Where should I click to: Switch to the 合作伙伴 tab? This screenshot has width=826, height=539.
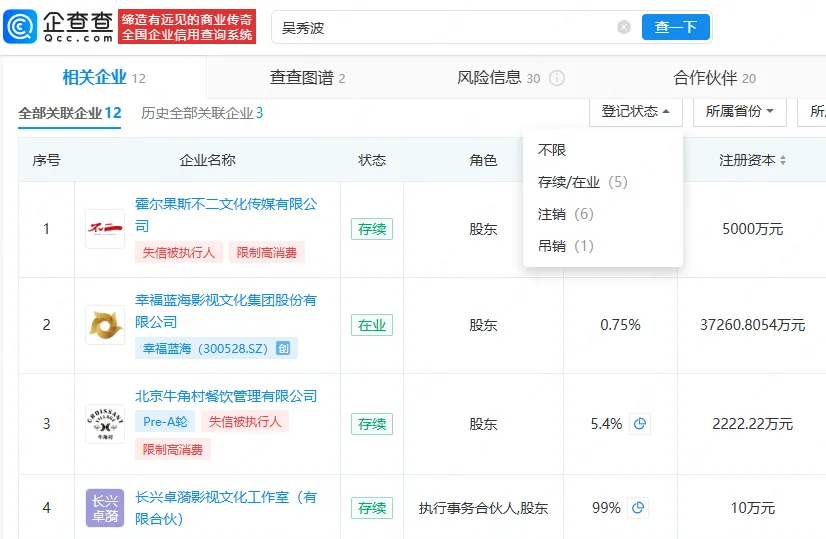(714, 78)
